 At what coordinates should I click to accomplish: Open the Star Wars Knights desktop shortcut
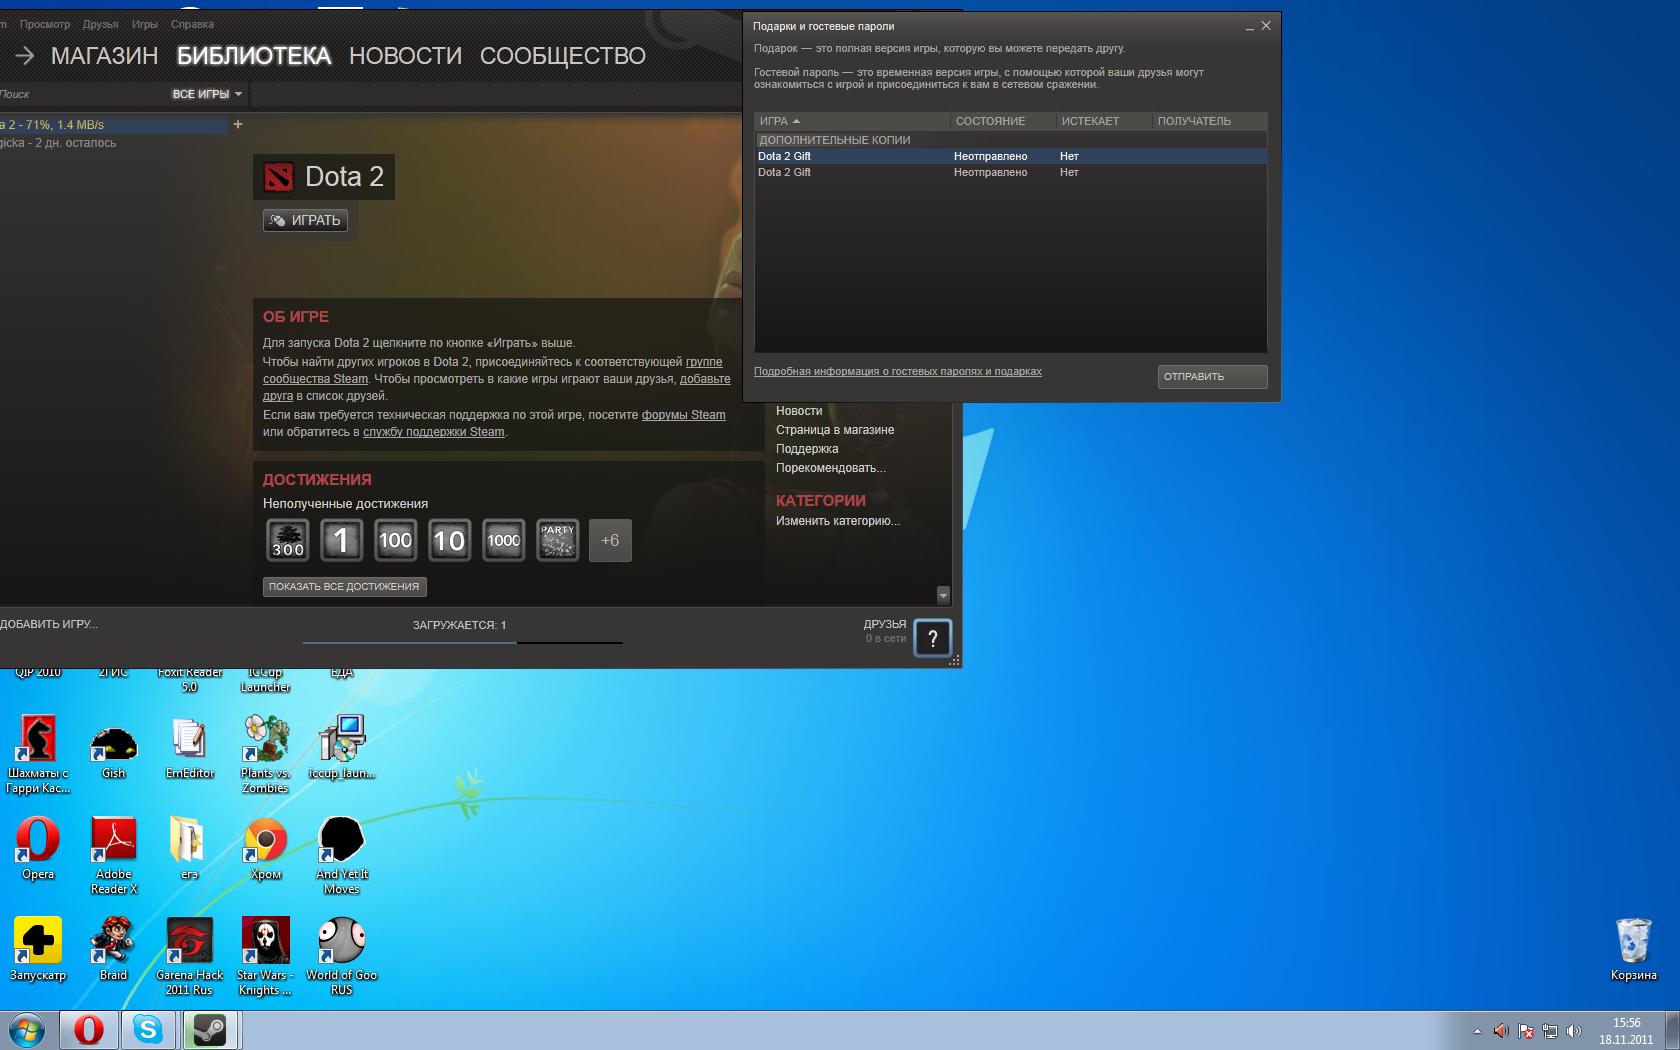tap(266, 956)
